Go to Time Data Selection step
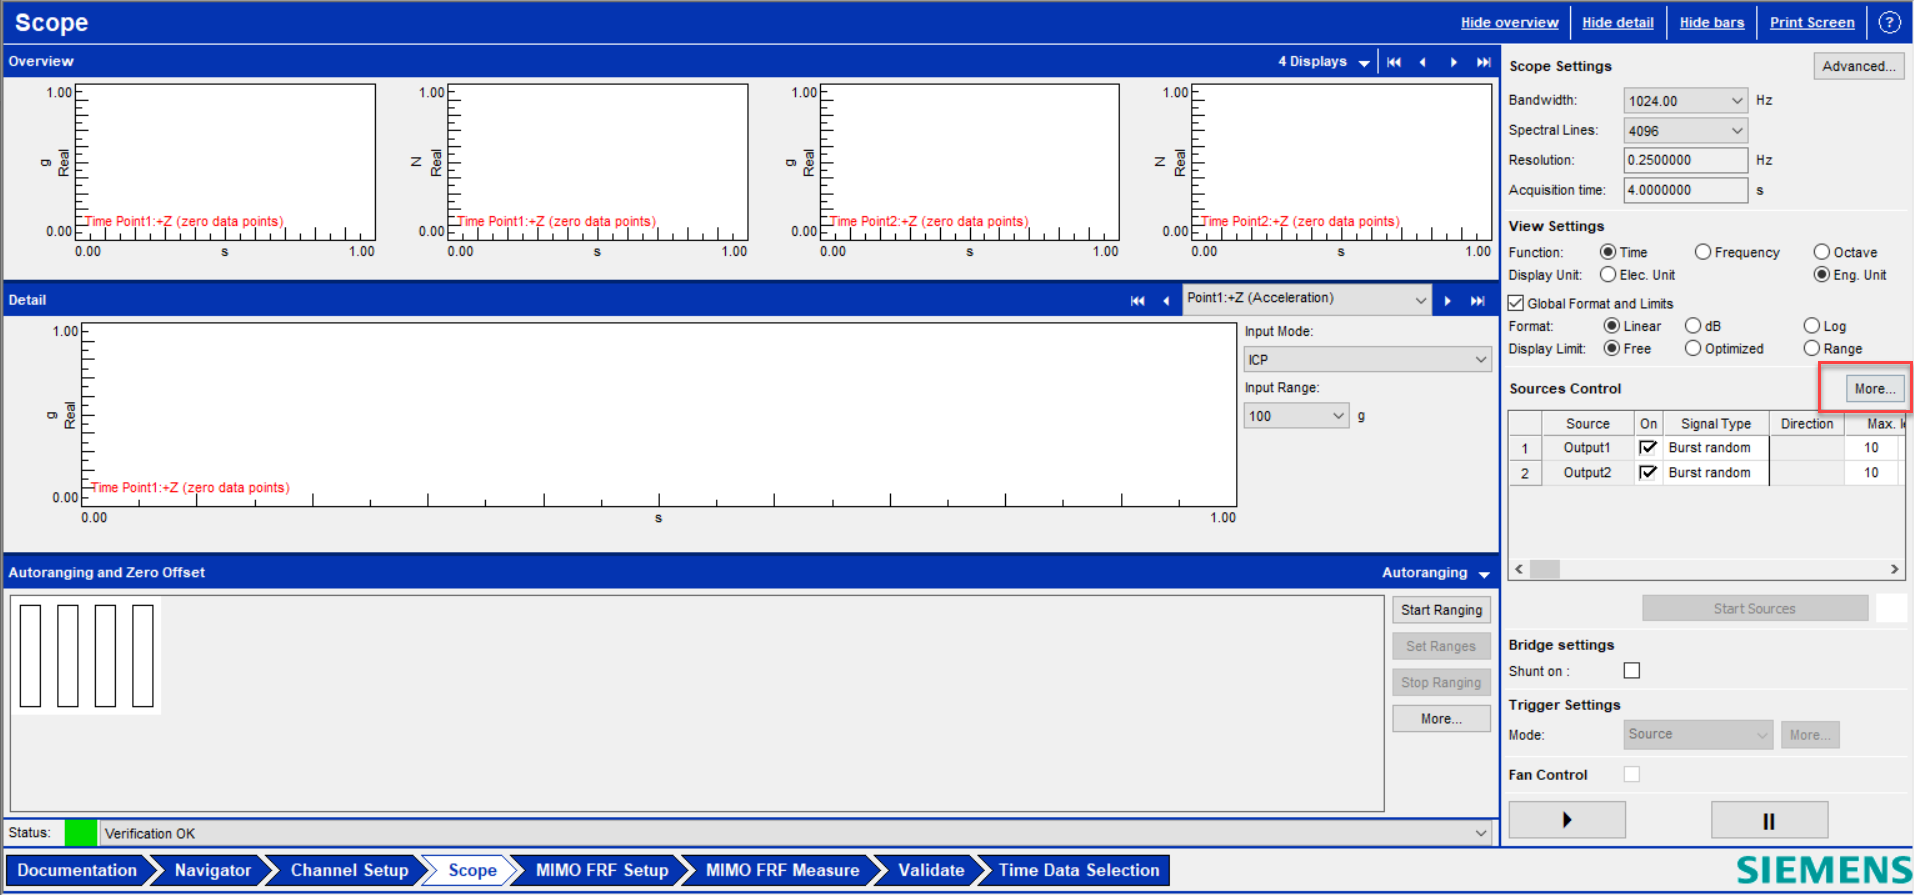This screenshot has width=1914, height=895. click(x=1079, y=870)
